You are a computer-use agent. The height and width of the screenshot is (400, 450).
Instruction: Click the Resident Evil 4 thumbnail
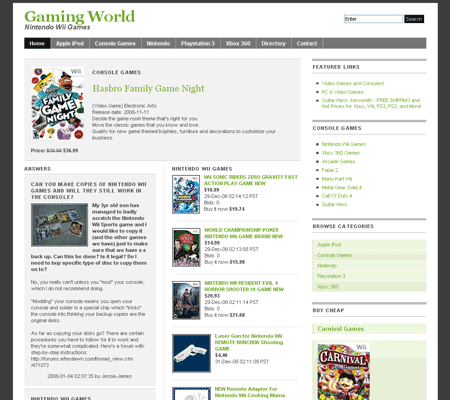(186, 300)
